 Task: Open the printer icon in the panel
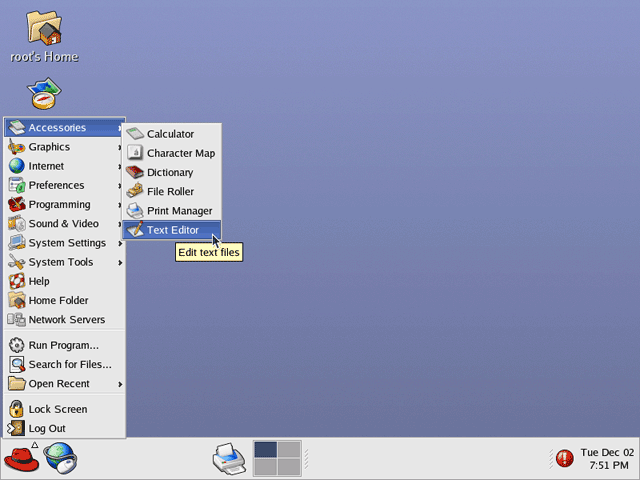[229, 459]
